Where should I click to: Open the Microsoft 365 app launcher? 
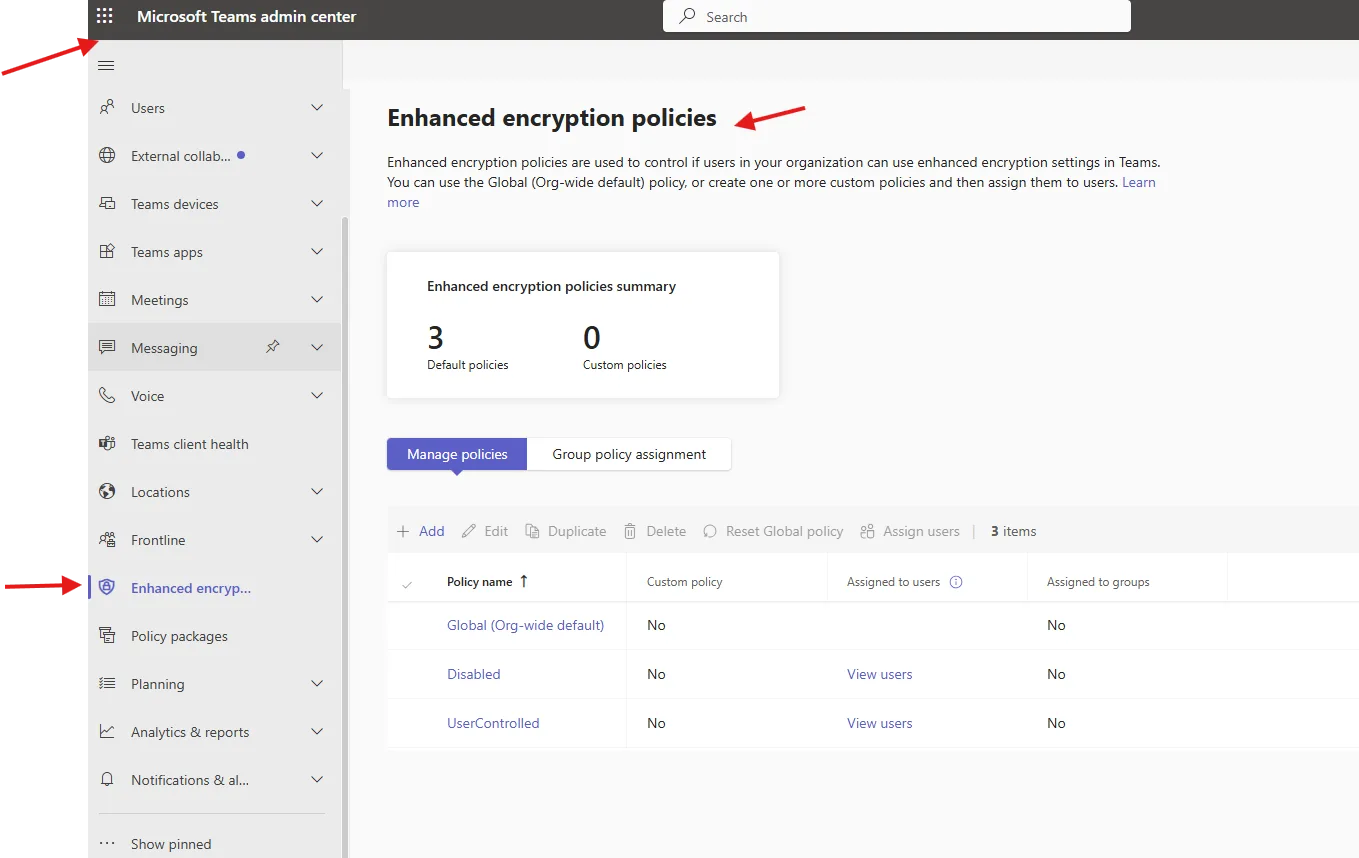pos(105,15)
